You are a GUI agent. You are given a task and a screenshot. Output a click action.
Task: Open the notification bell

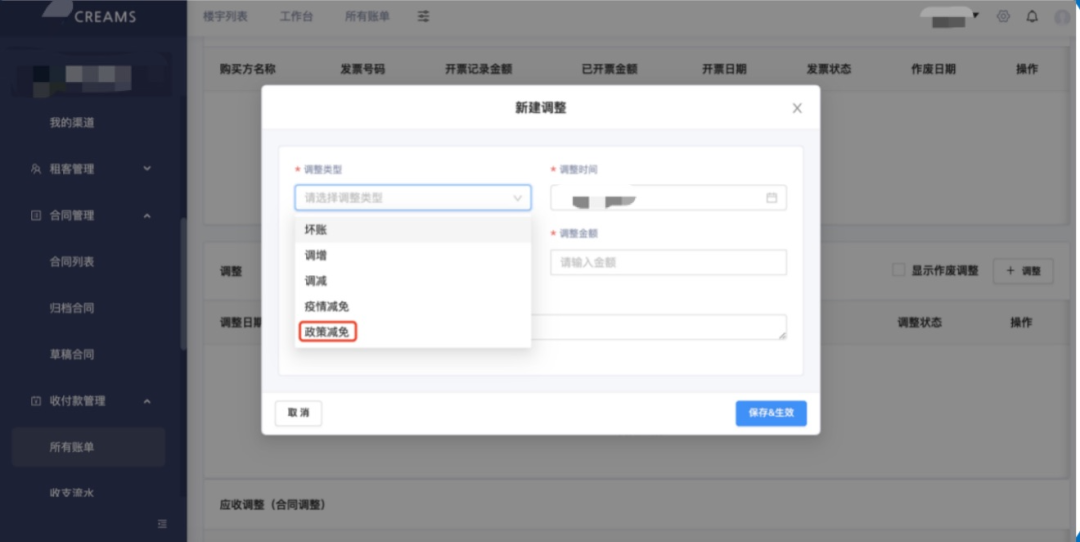(x=1032, y=17)
